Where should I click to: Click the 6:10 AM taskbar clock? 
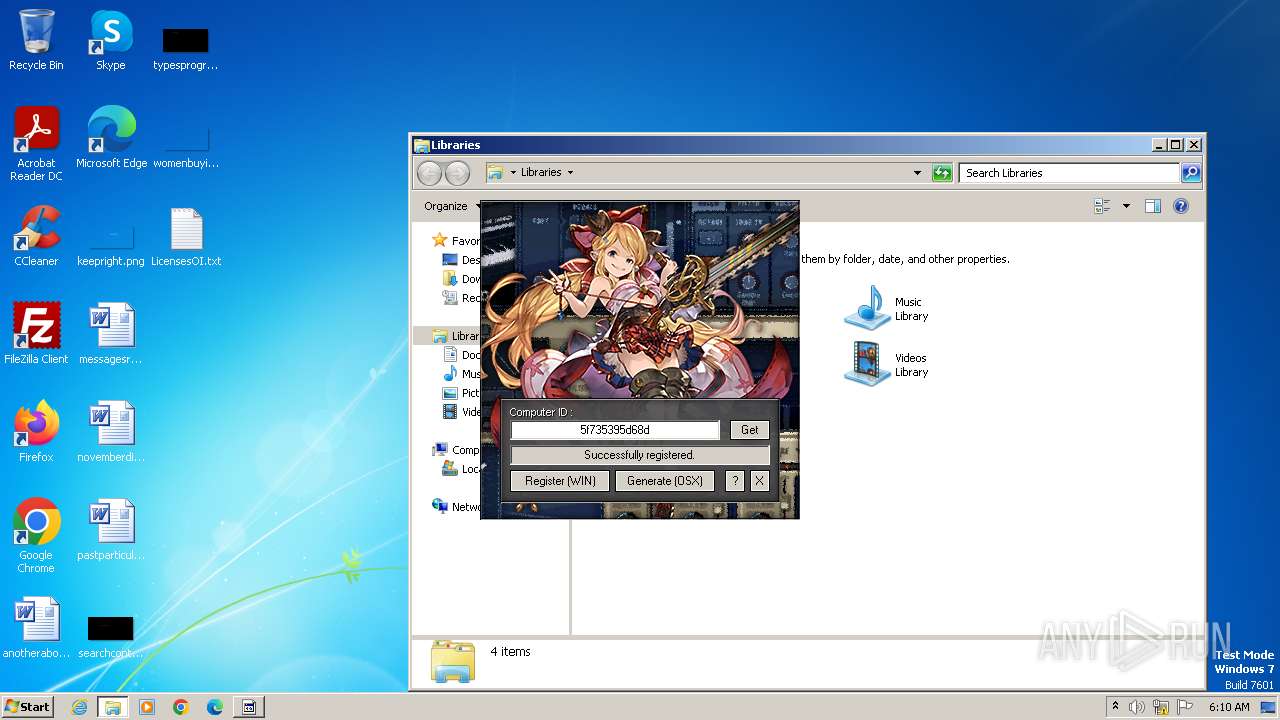click(1229, 707)
